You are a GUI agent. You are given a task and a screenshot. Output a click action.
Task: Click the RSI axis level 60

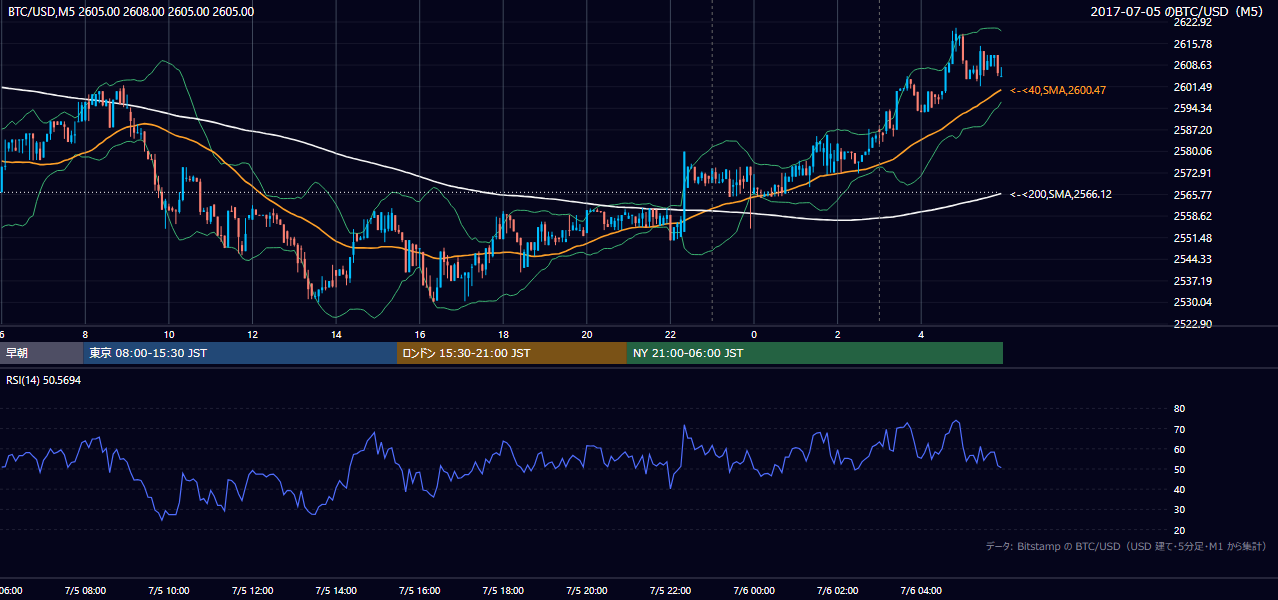coord(1179,449)
